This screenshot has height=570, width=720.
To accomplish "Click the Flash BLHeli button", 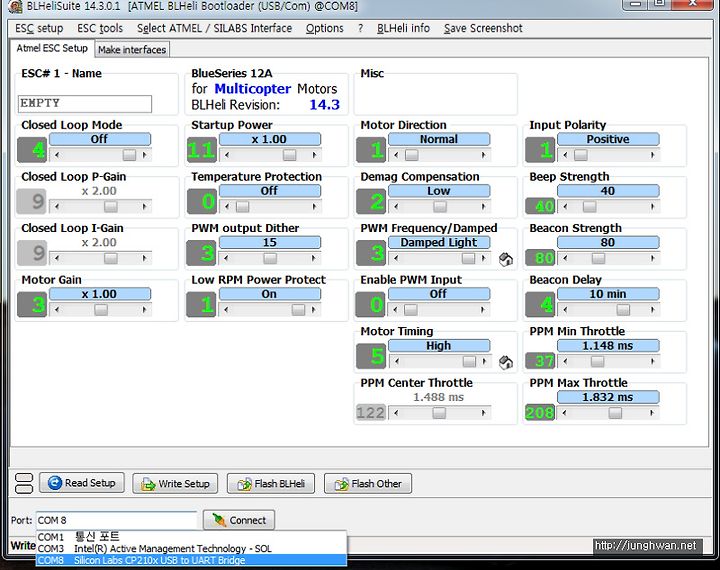I will [271, 484].
